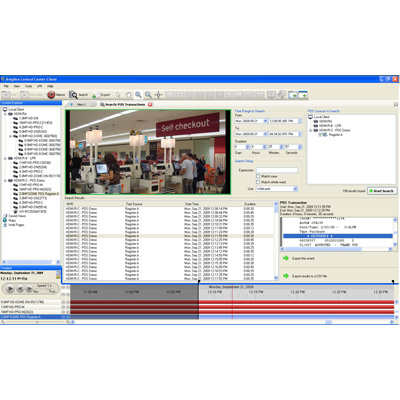Click the green arrow Export this event icon
Image resolution: width=400 pixels, height=400 pixels.
coord(286,258)
